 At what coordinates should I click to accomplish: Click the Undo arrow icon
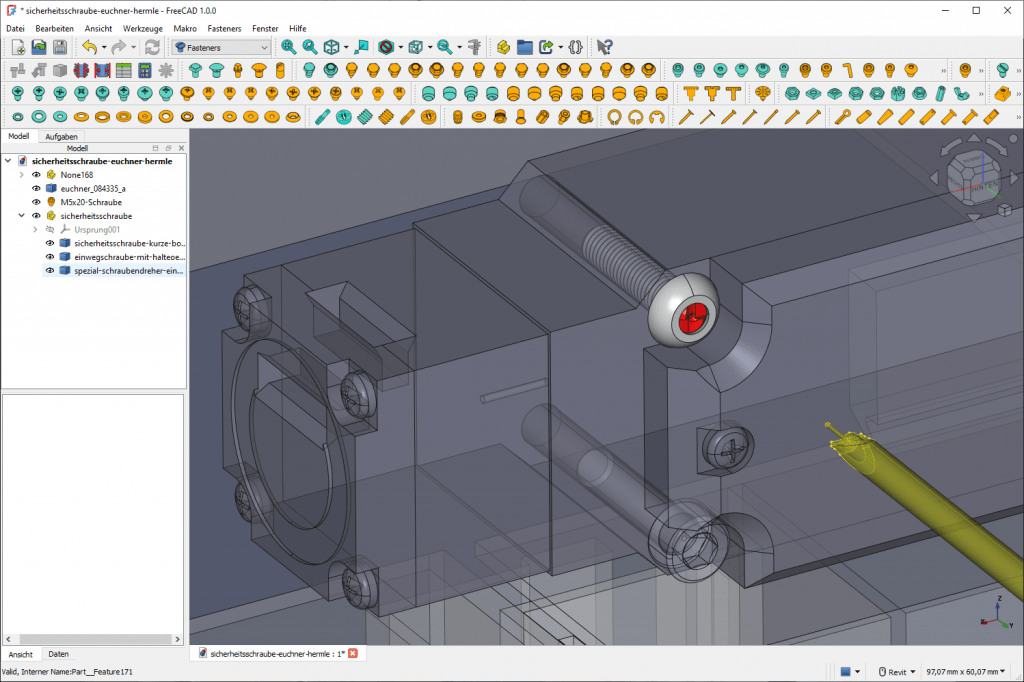pos(89,47)
